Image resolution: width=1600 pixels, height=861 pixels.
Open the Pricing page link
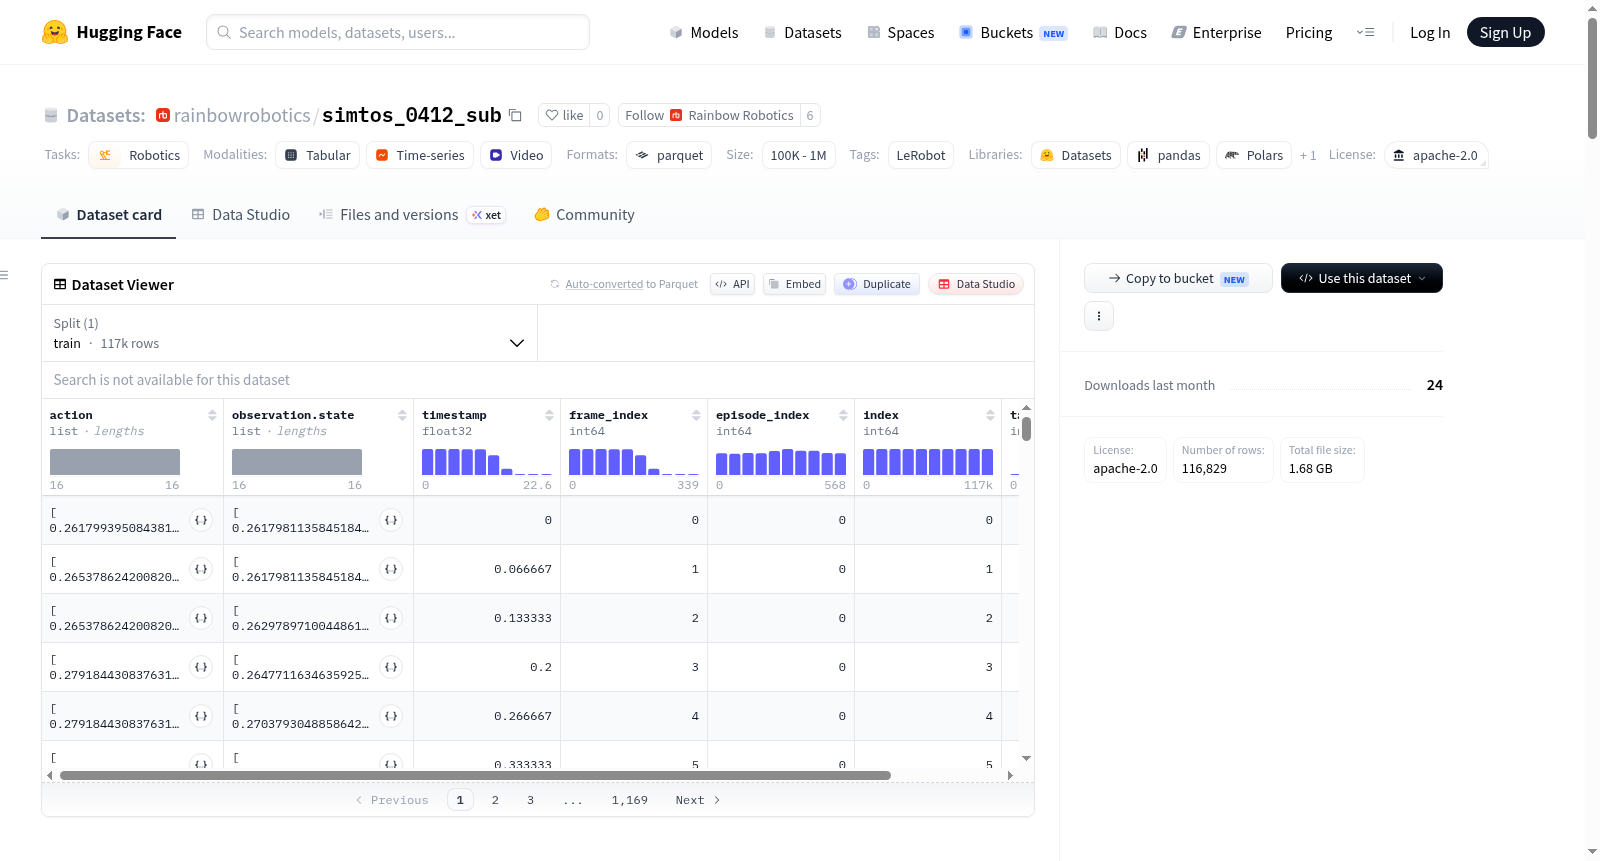[x=1309, y=32]
